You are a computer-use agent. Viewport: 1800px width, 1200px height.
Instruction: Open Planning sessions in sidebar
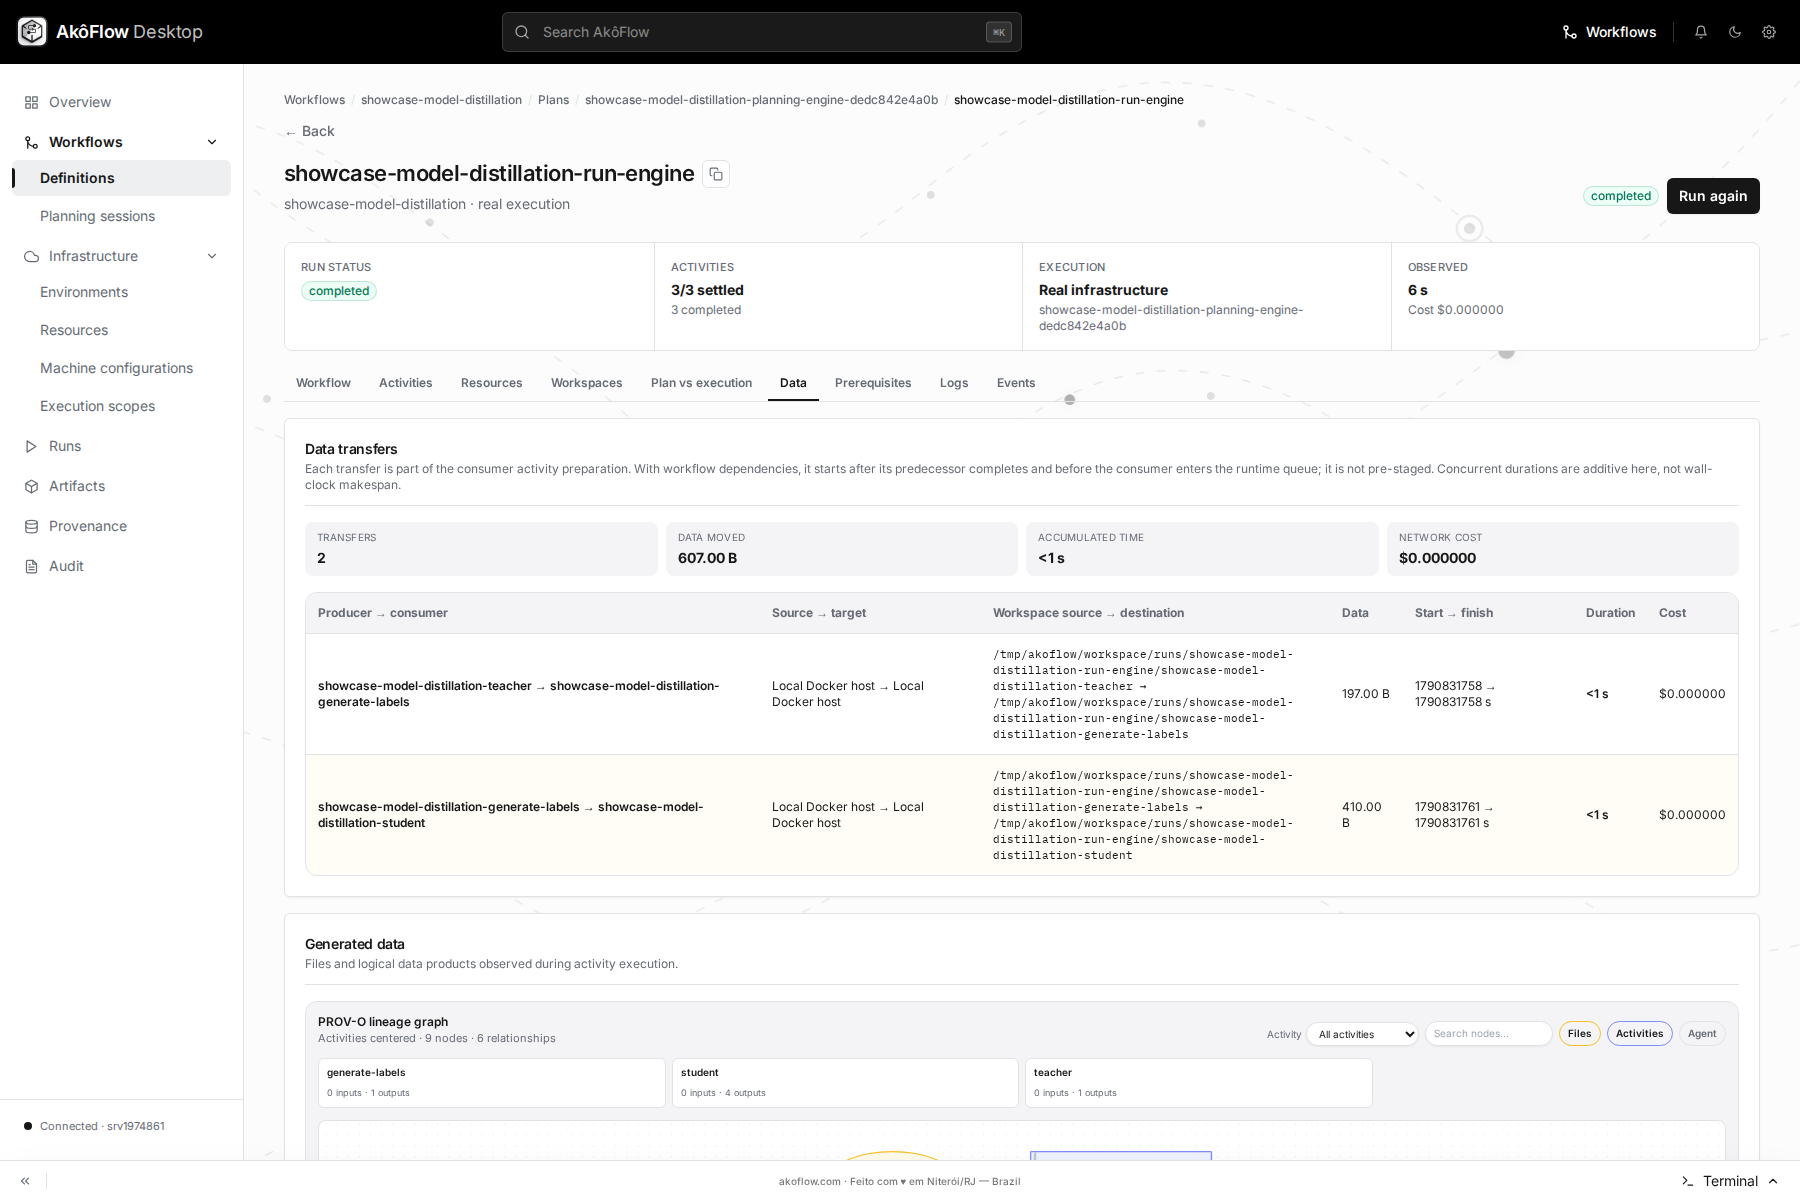[98, 216]
